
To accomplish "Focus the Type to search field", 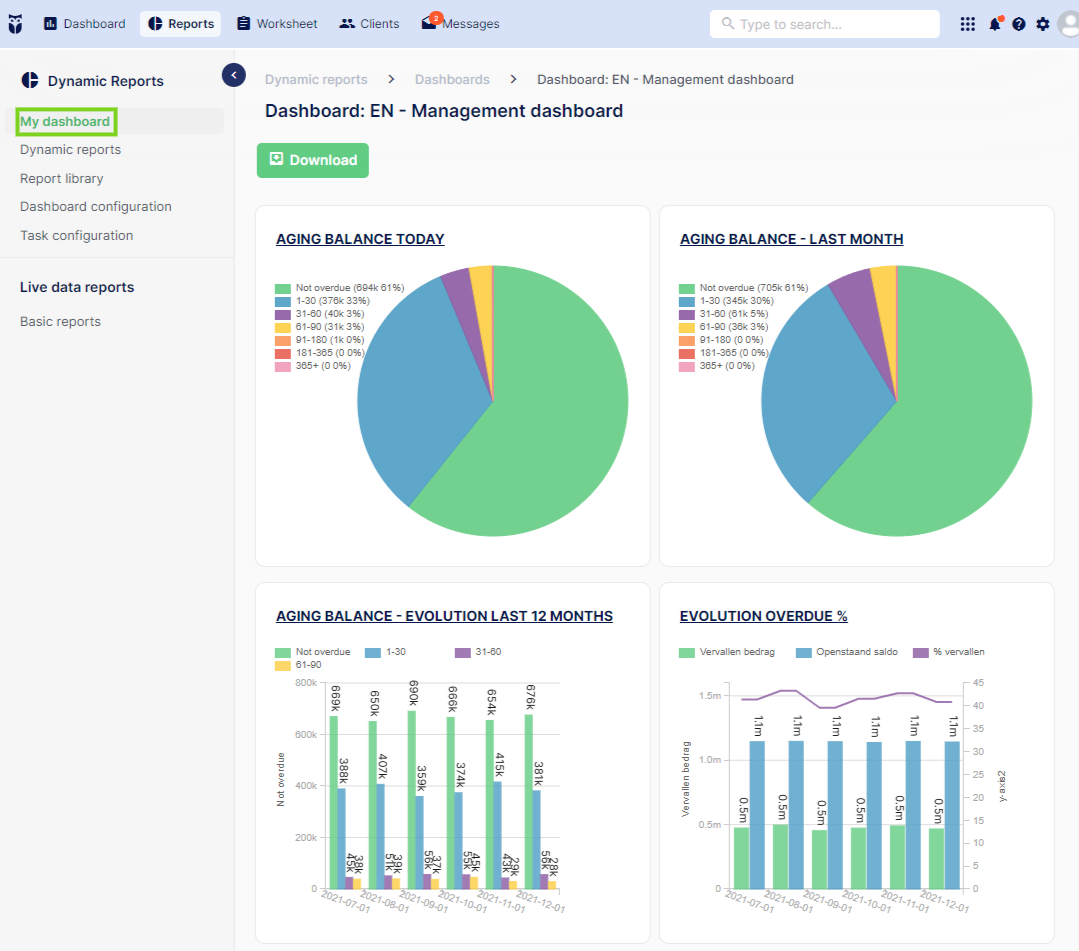I will tap(824, 24).
